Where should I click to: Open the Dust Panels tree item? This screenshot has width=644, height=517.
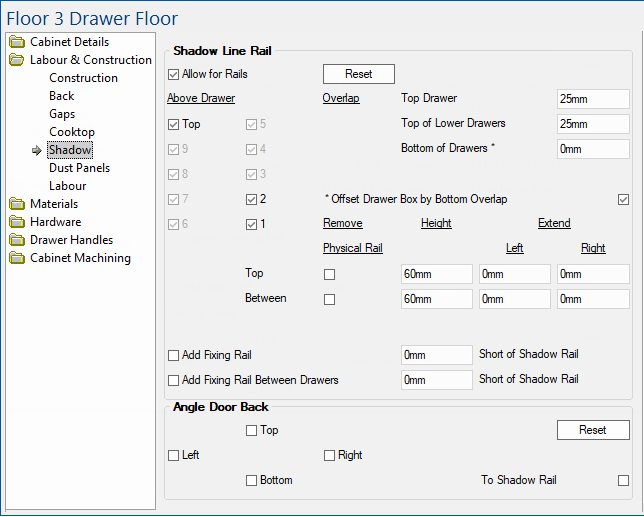coord(79,168)
